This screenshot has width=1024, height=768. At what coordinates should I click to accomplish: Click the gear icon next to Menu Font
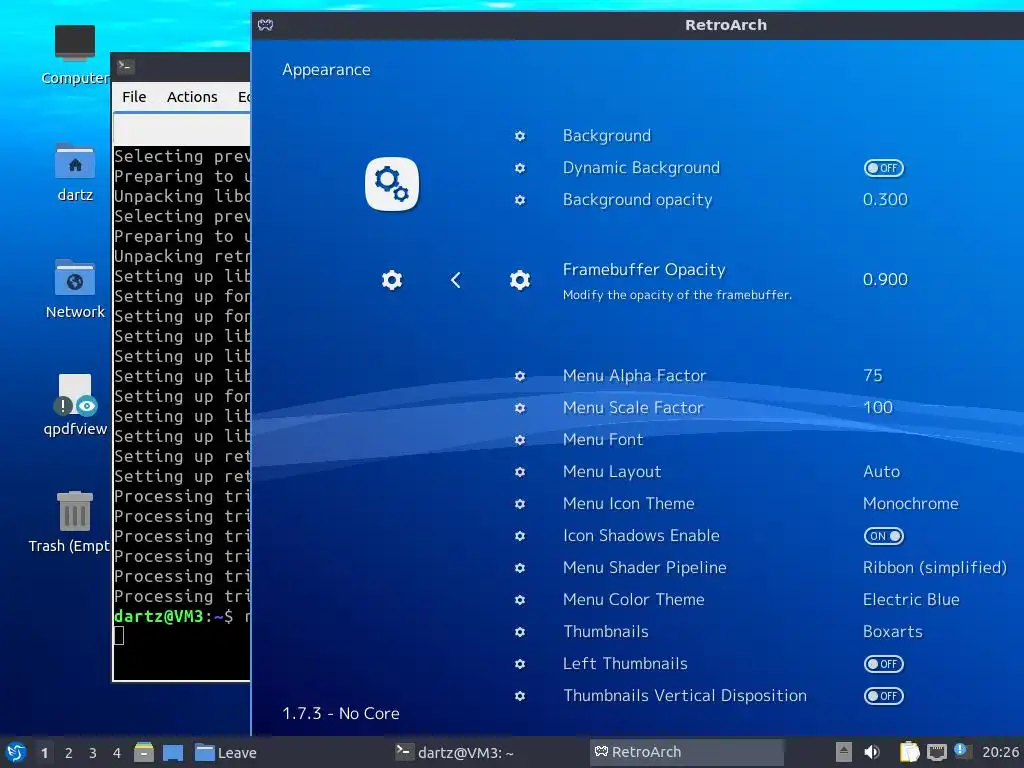pos(520,440)
